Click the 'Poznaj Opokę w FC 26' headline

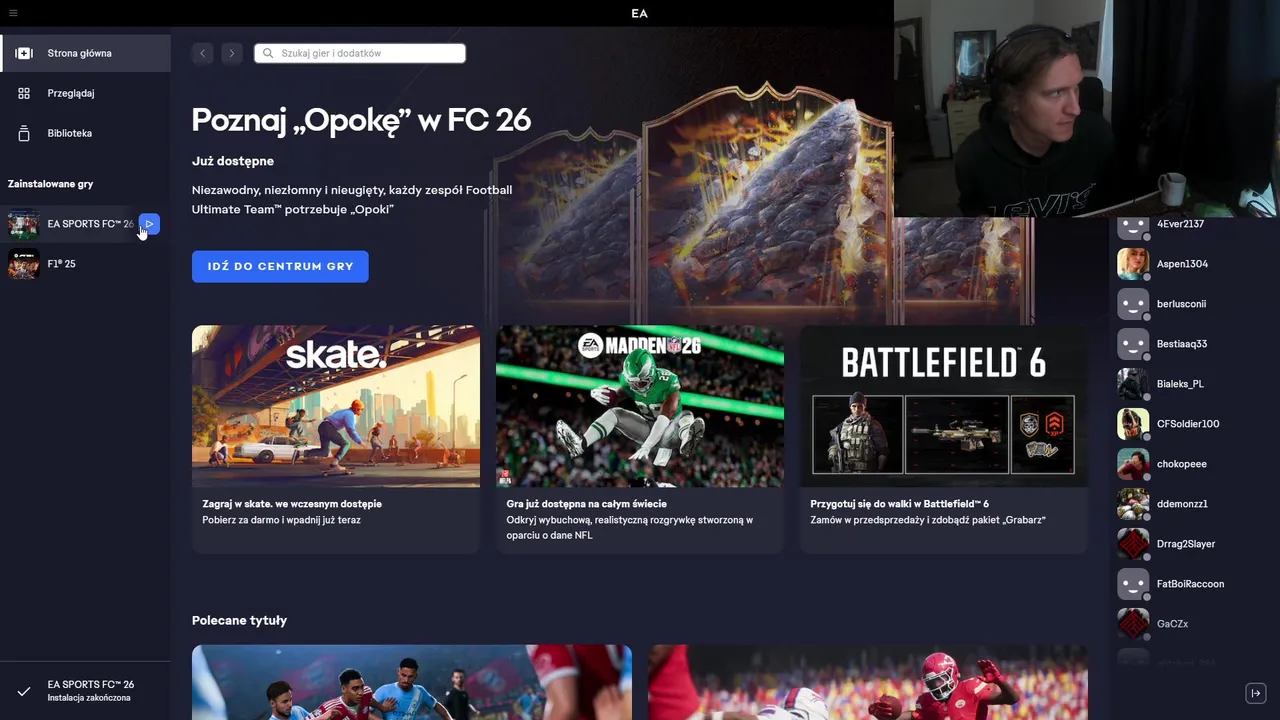tap(361, 120)
